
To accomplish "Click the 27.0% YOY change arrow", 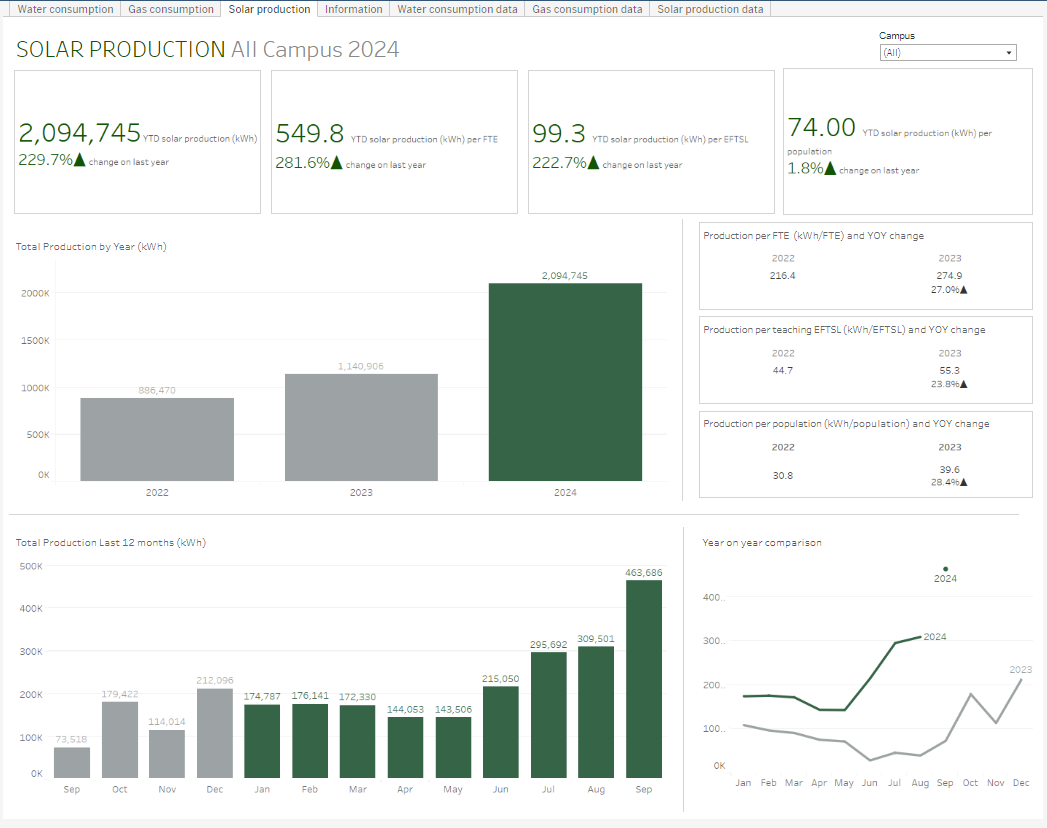I will tap(964, 290).
